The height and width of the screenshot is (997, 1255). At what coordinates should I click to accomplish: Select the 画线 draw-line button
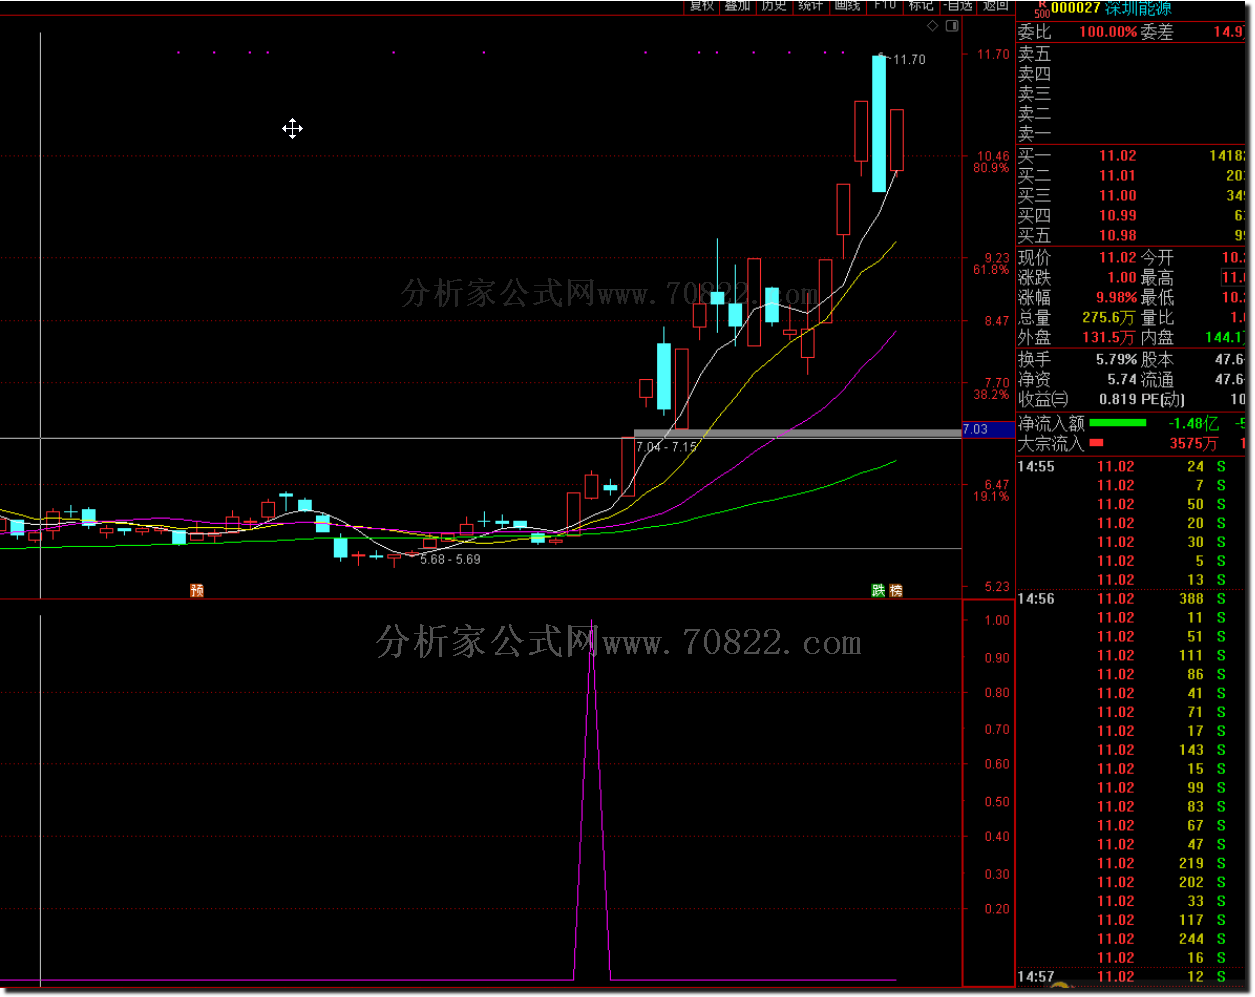pos(847,6)
